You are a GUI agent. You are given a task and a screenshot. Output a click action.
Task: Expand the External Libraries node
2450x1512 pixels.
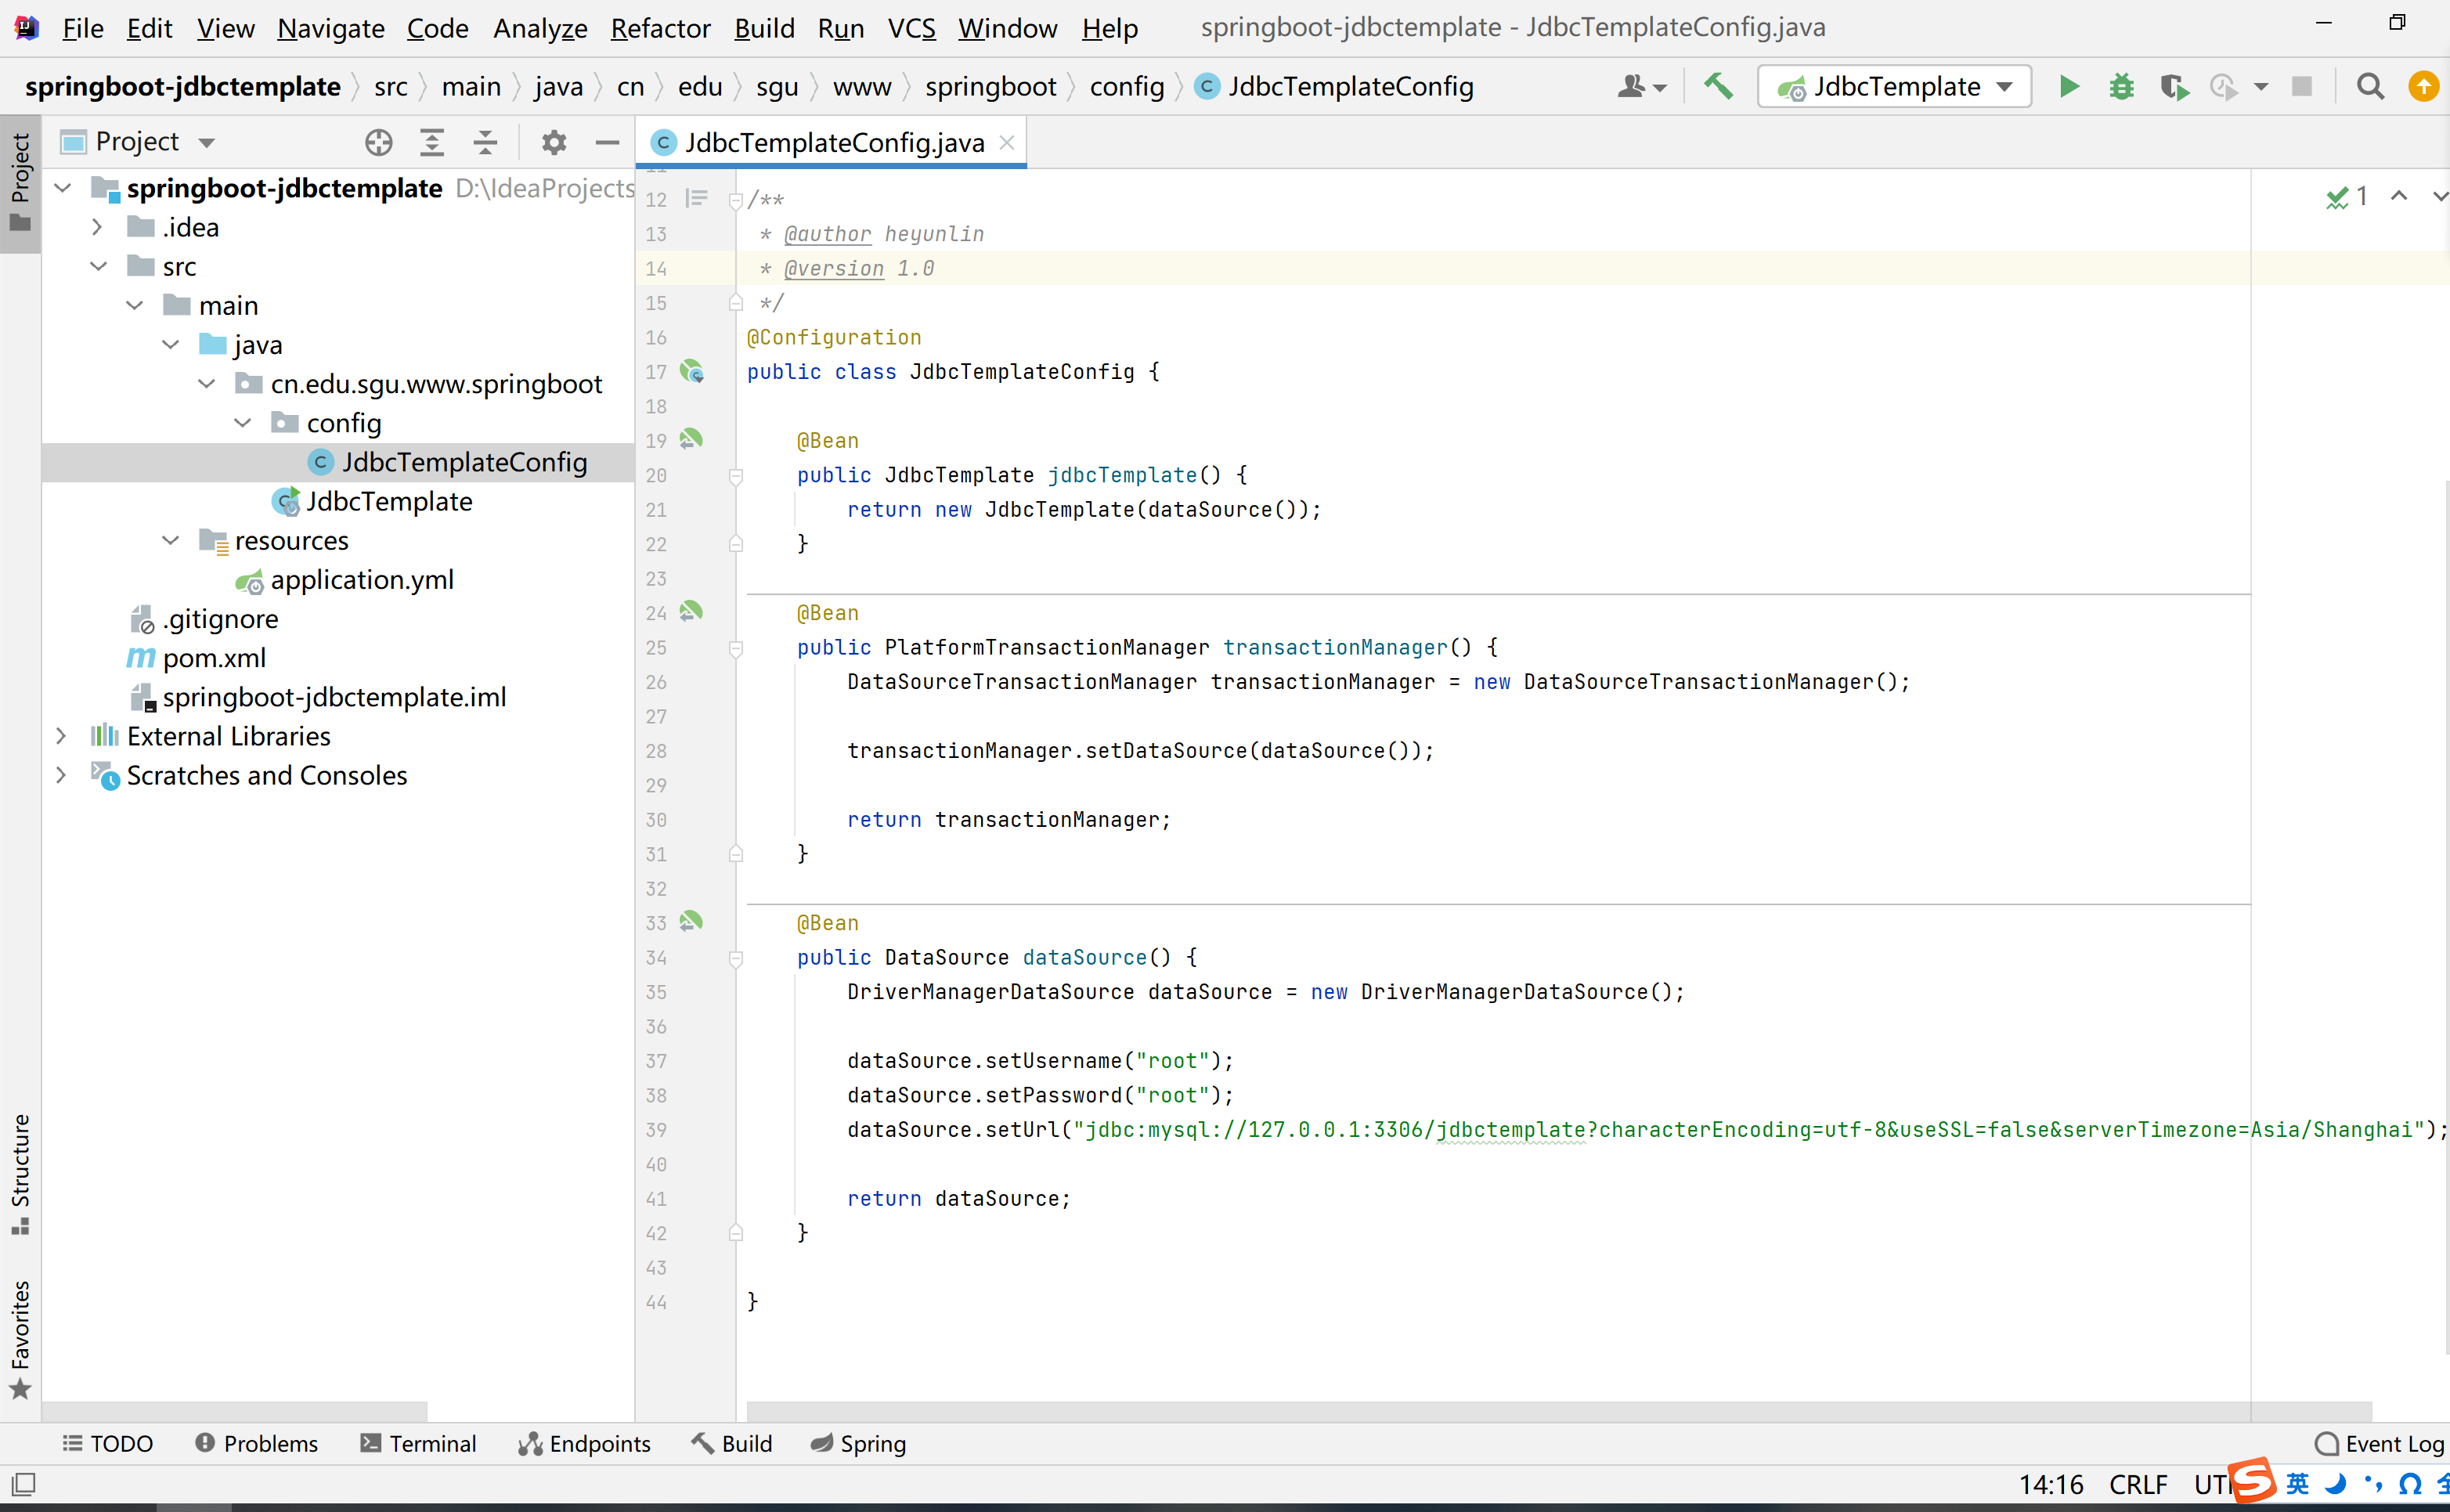point(62,735)
